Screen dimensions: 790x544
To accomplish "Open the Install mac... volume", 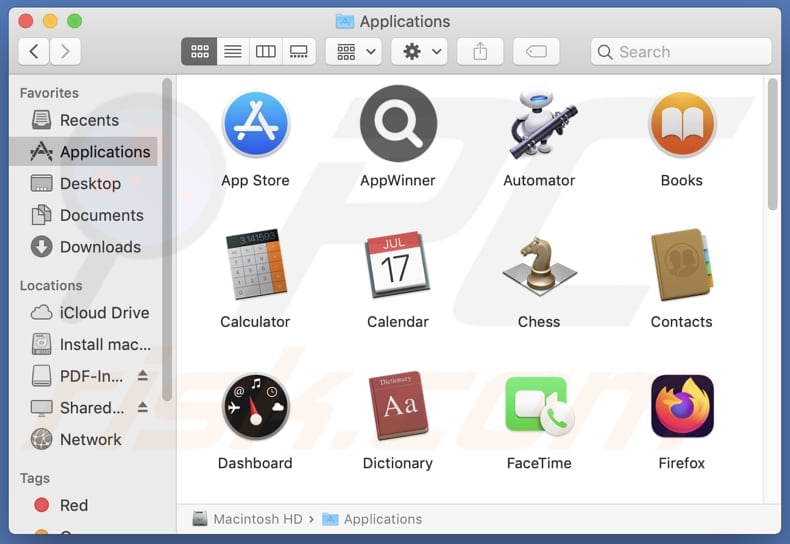I will click(84, 345).
